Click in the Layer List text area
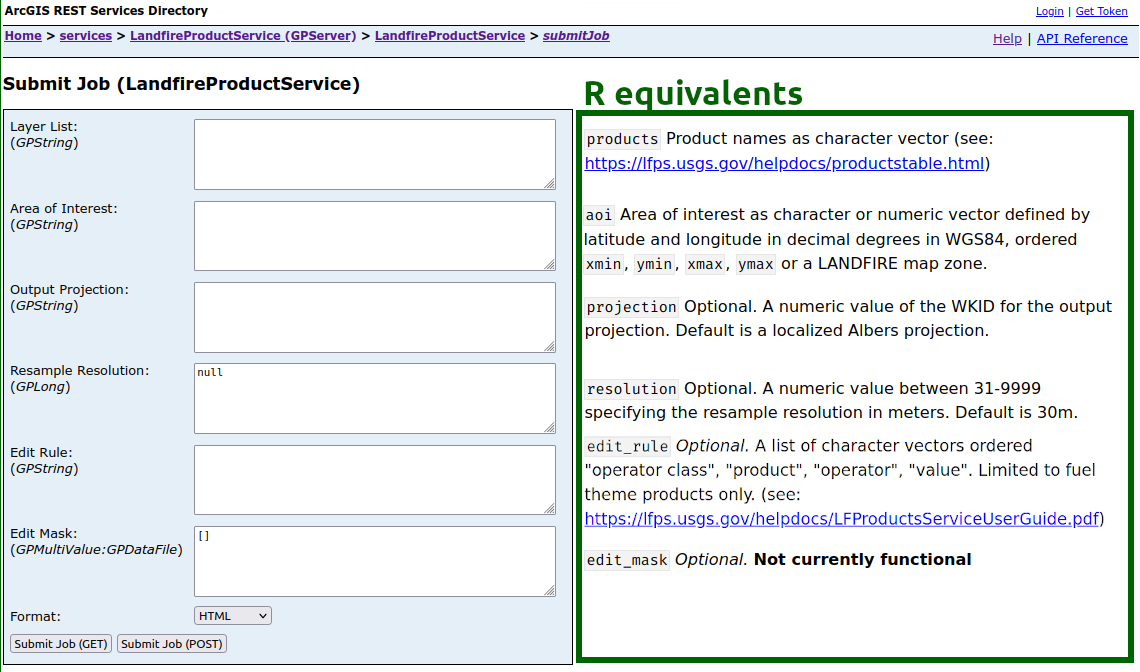This screenshot has width=1140, height=672. coord(374,154)
